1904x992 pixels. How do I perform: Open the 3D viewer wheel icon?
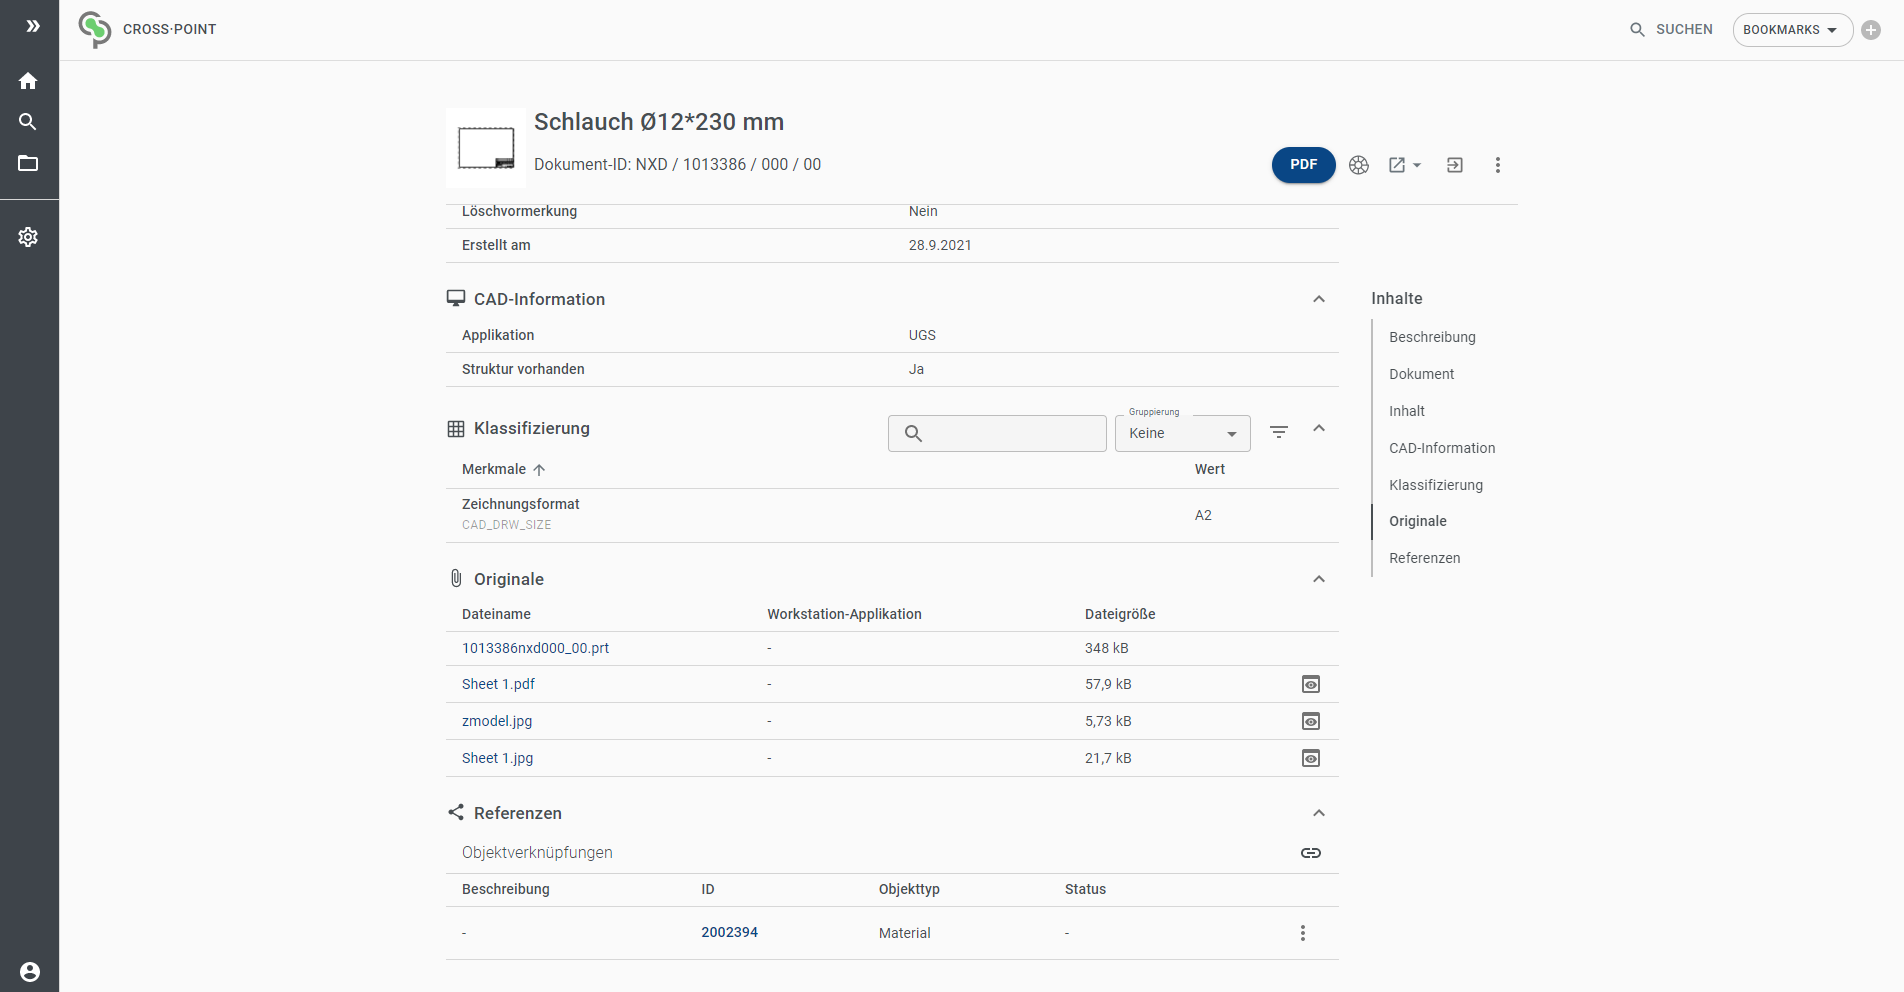point(1359,165)
